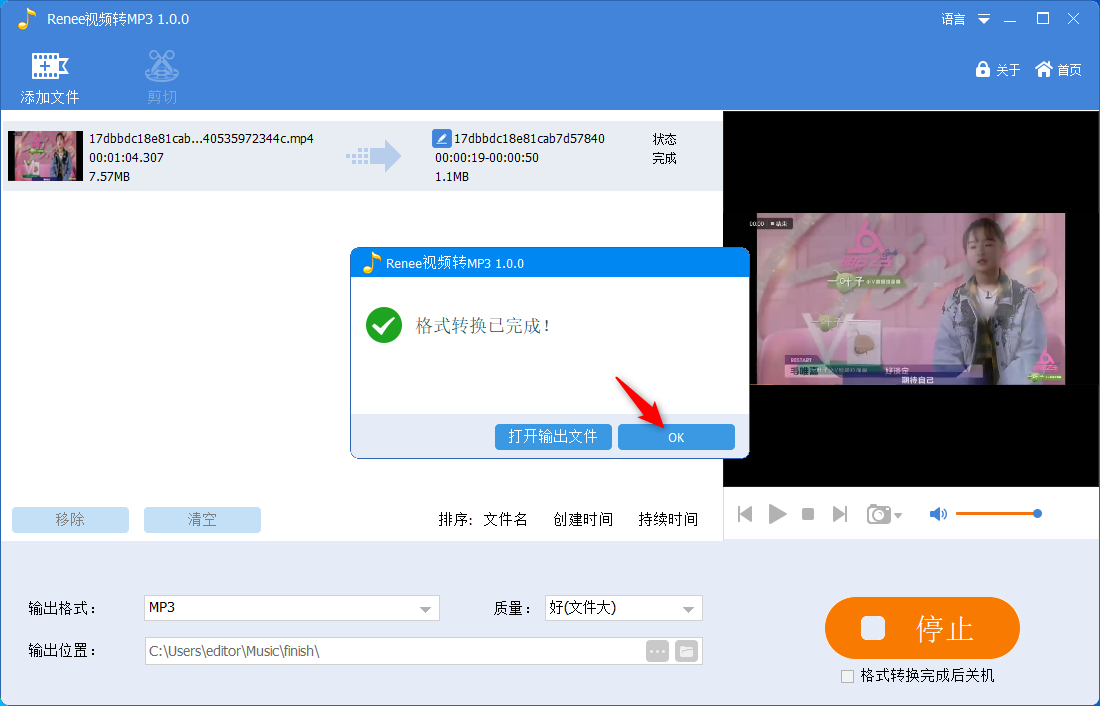Open the About lock icon

click(x=982, y=69)
